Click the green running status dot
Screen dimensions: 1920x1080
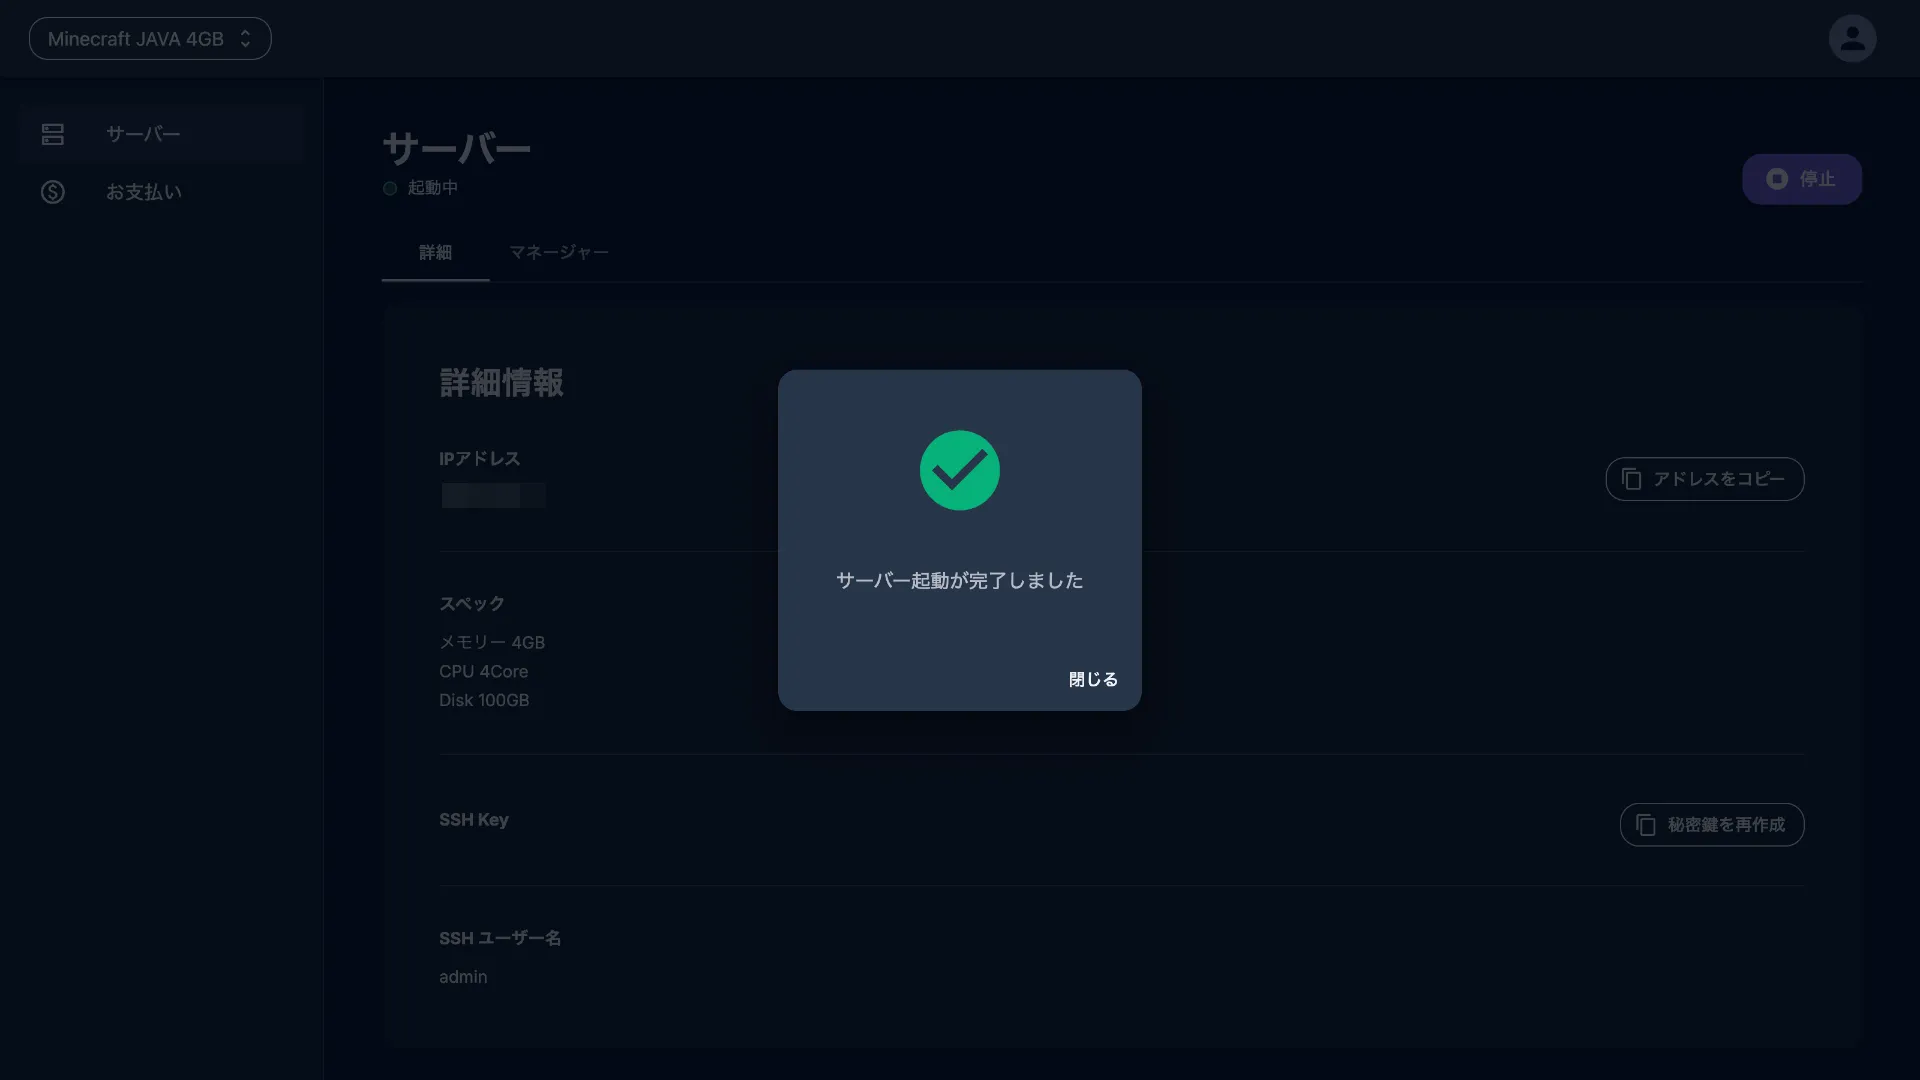coord(390,188)
